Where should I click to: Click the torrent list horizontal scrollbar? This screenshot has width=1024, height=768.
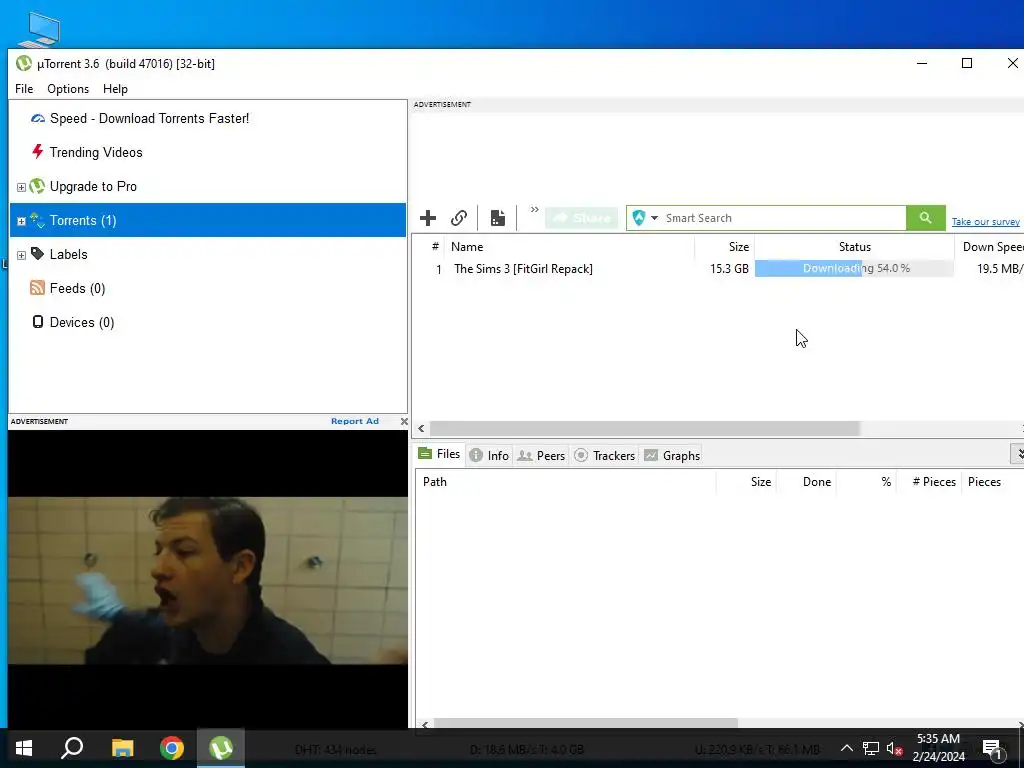[644, 428]
